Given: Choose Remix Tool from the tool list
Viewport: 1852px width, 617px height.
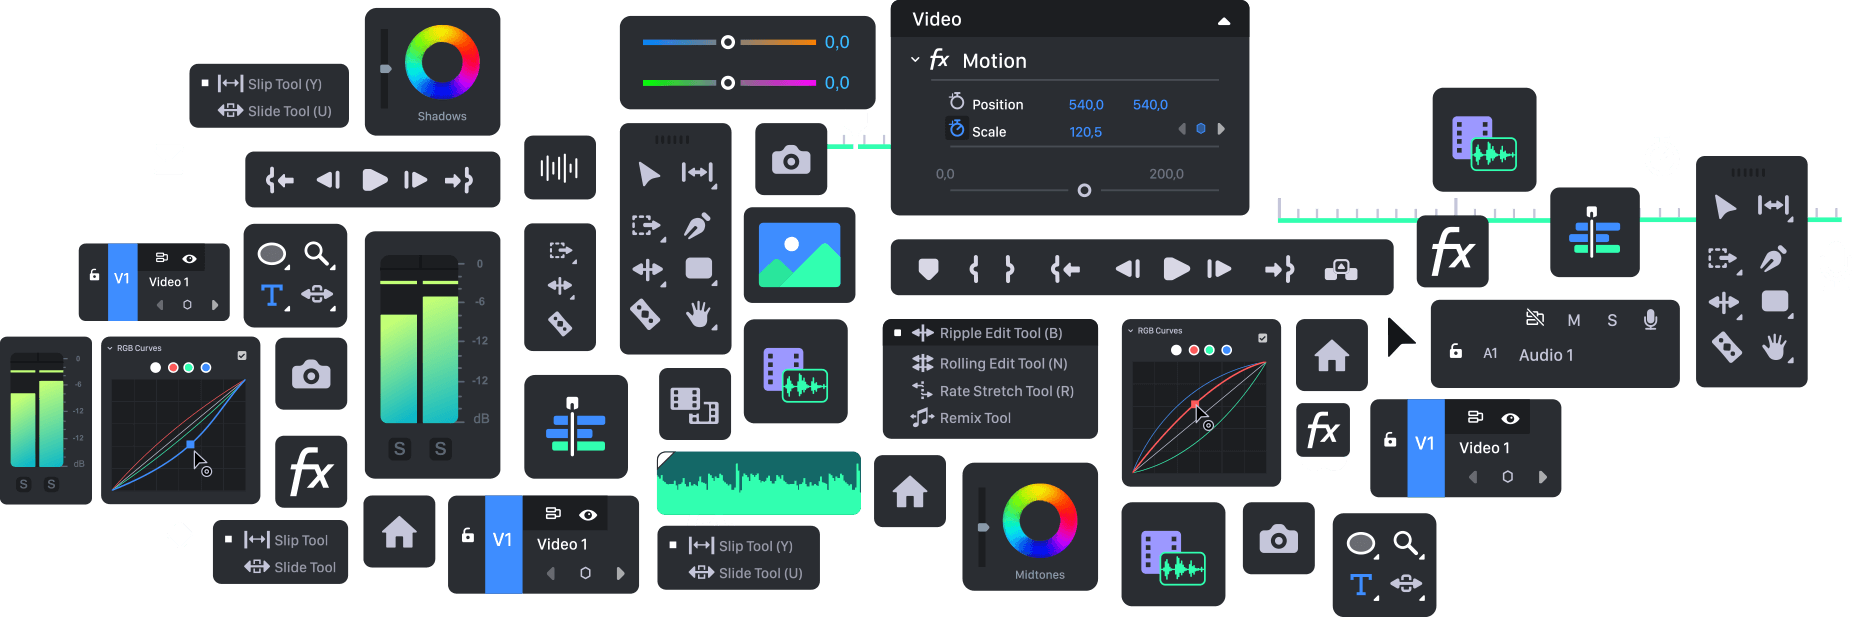Looking at the screenshot, I should [x=975, y=418].
